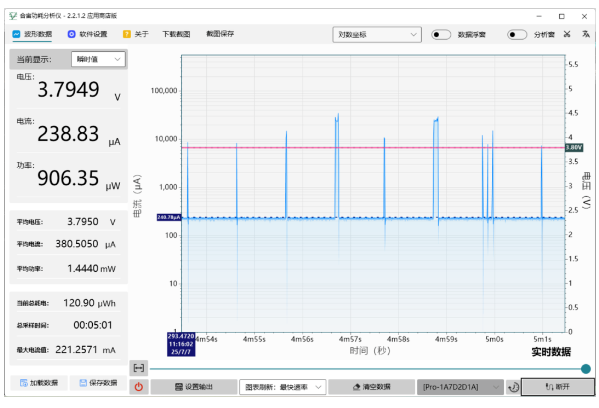Click the refresh history clock icon
599x408 pixels.
[x=513, y=387]
